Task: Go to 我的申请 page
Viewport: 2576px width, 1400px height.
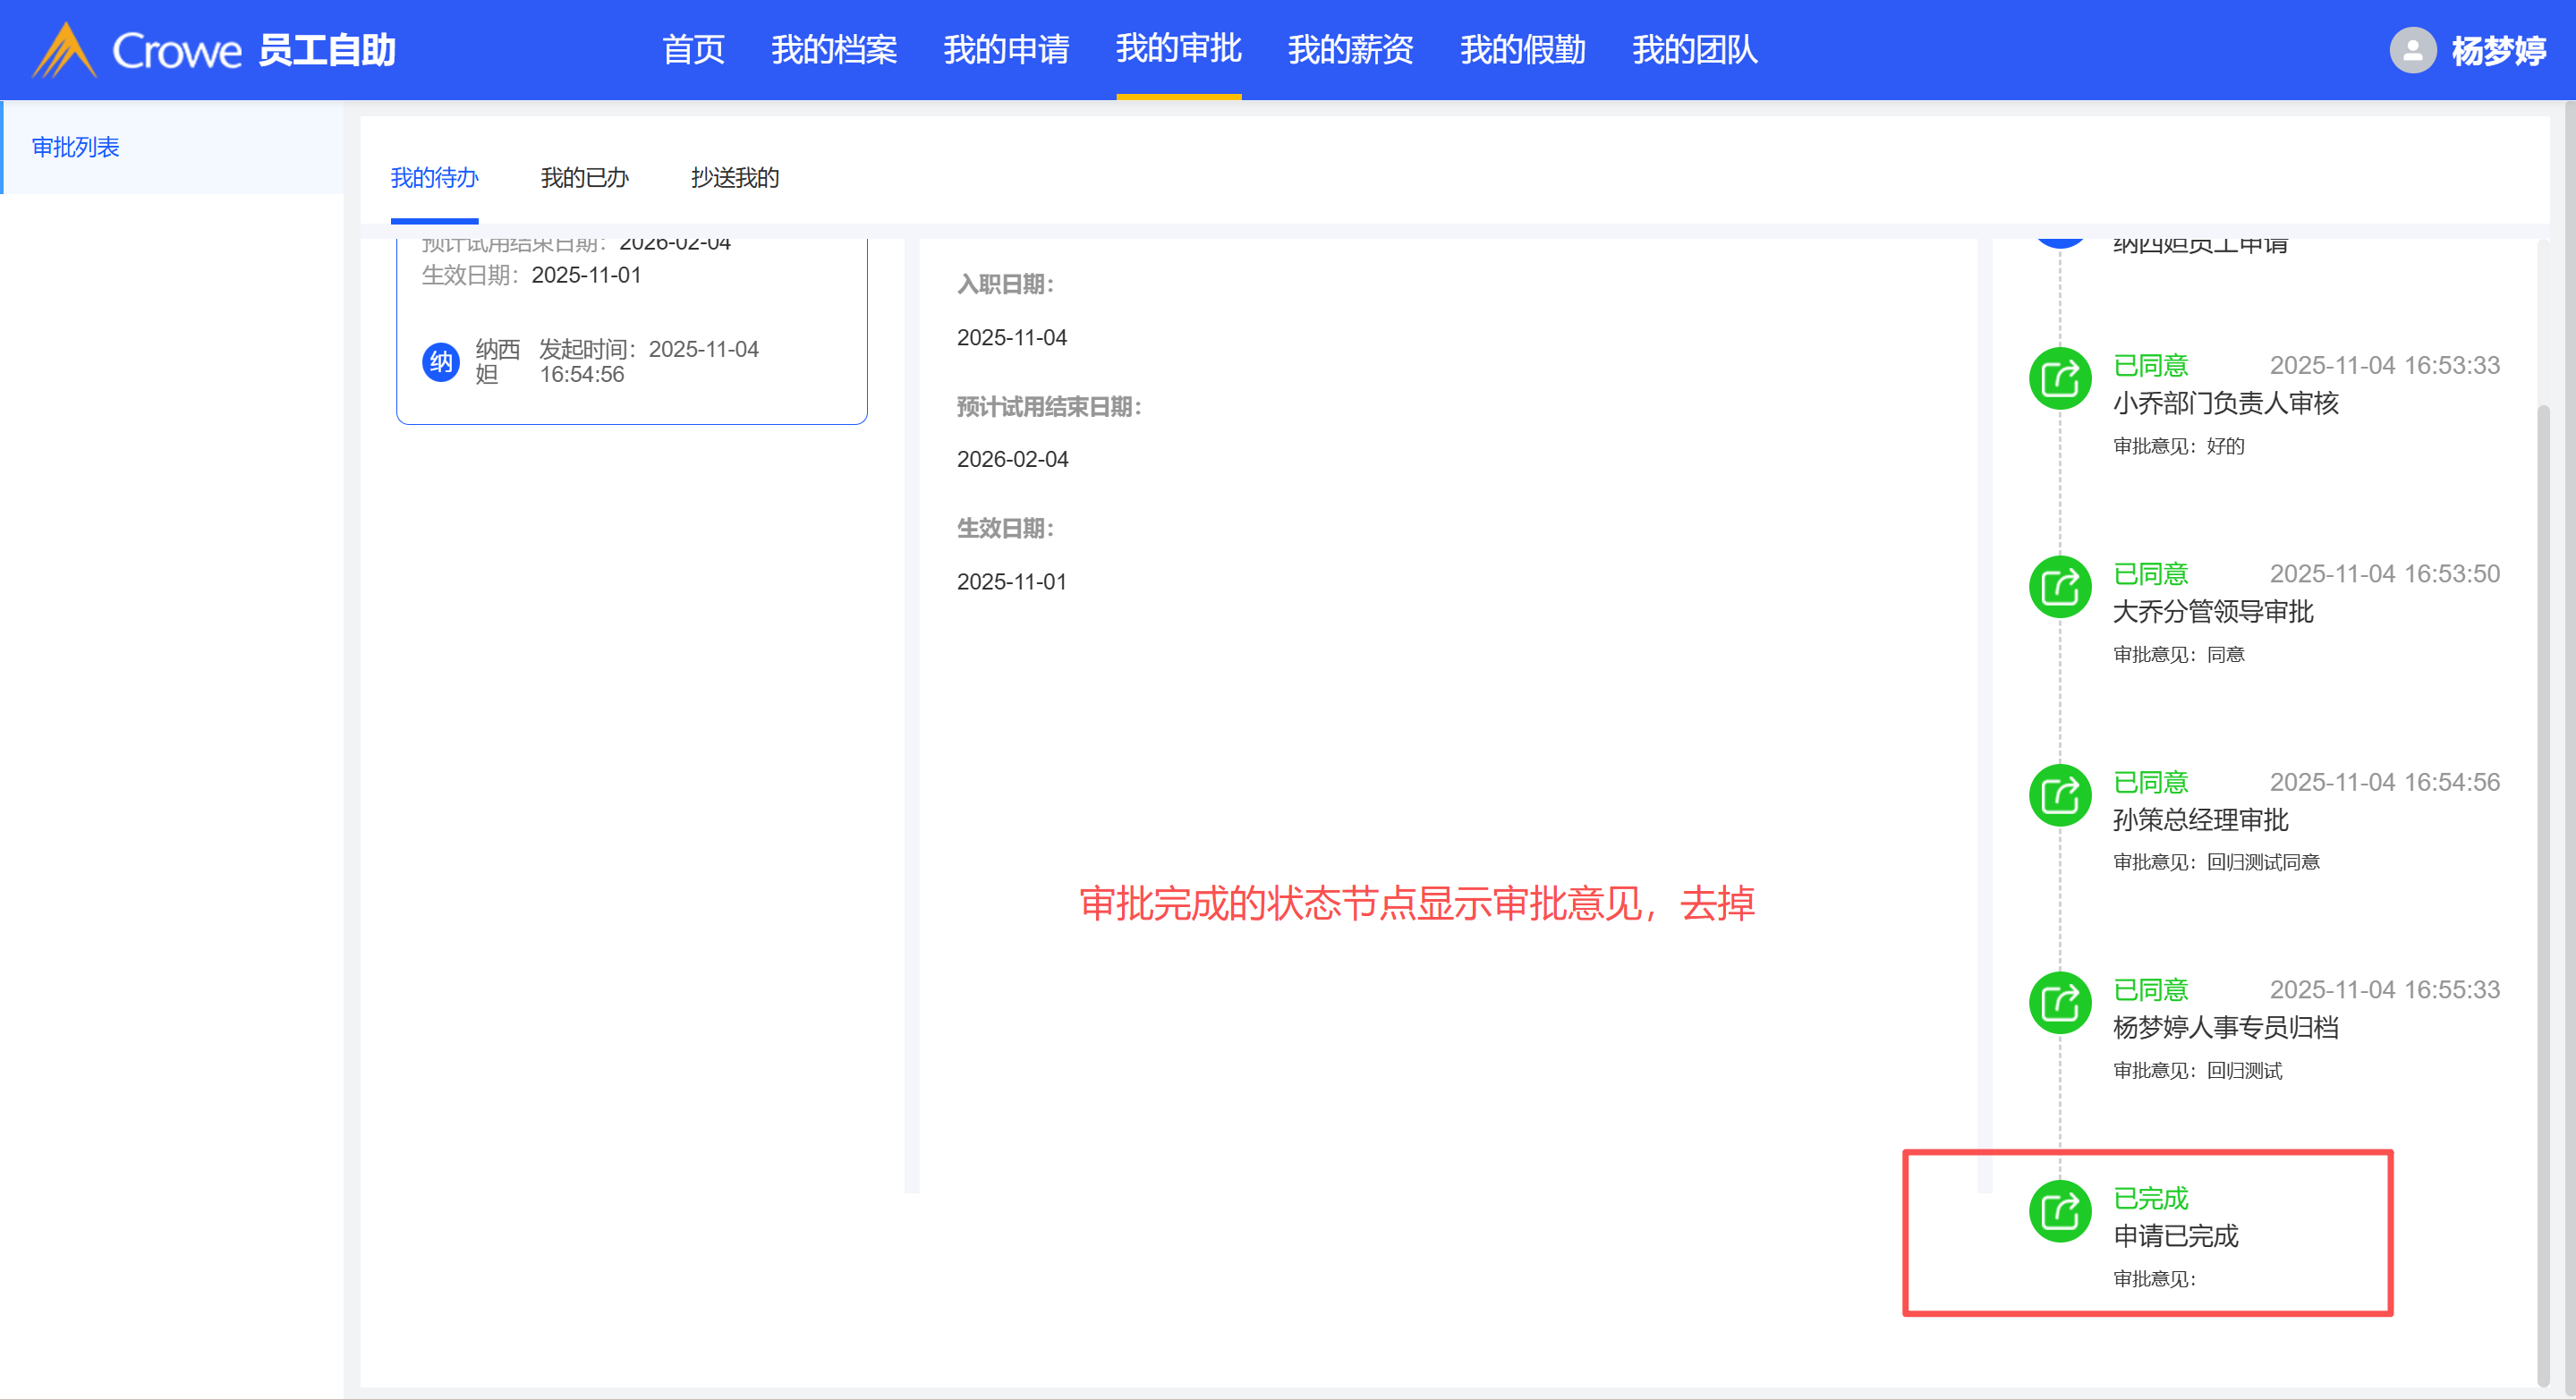Action: pyautogui.click(x=1005, y=50)
